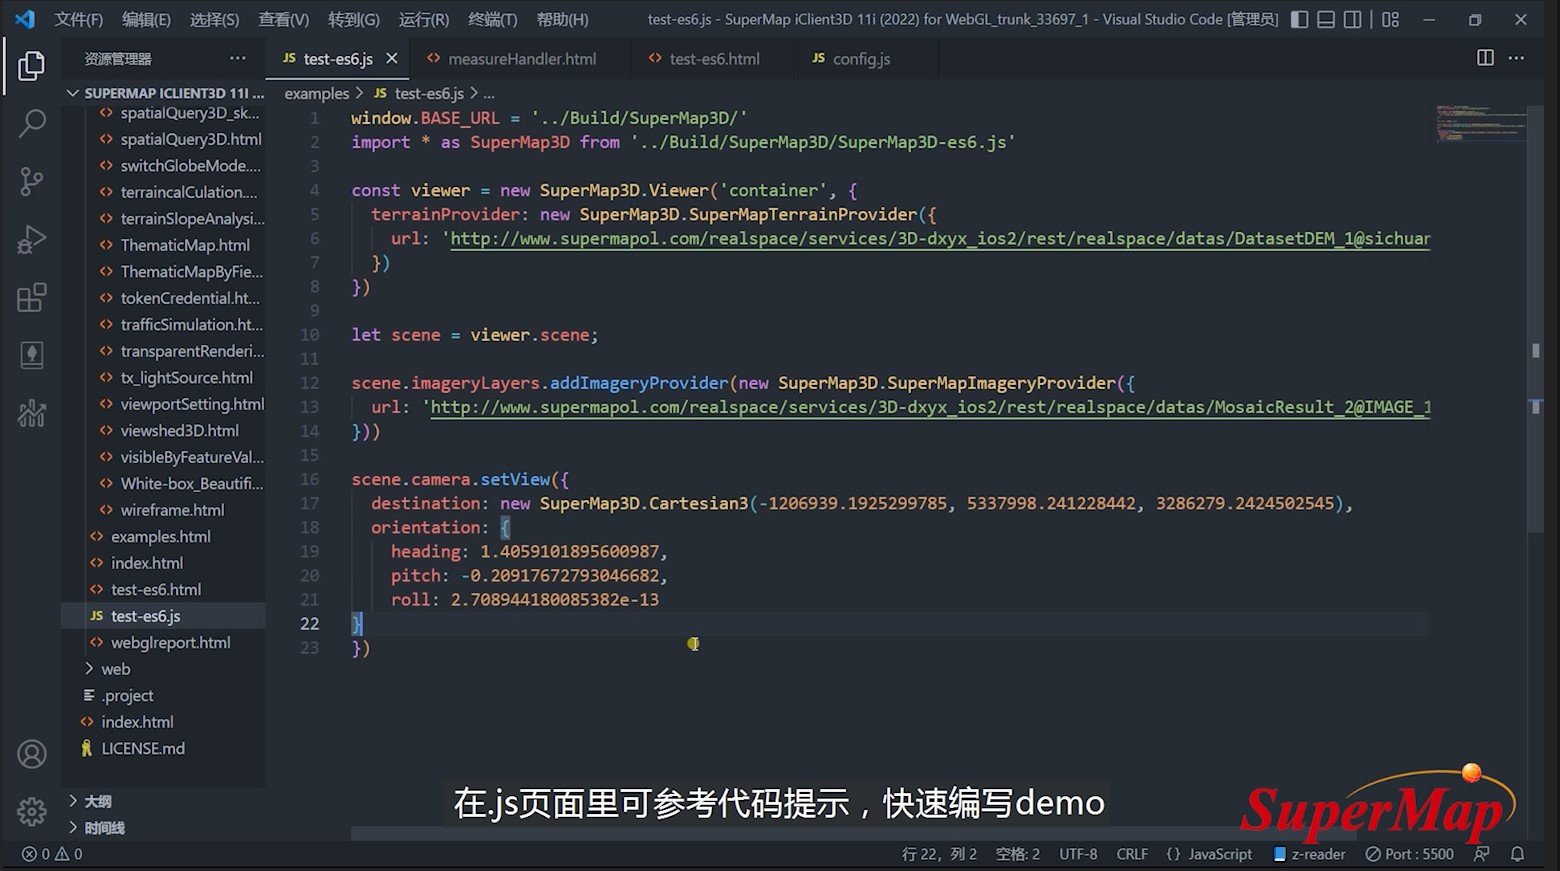The width and height of the screenshot is (1560, 871).
Task: Collapse SUPERMAP ICLIENT3D 11I root folder
Action: coord(165,93)
